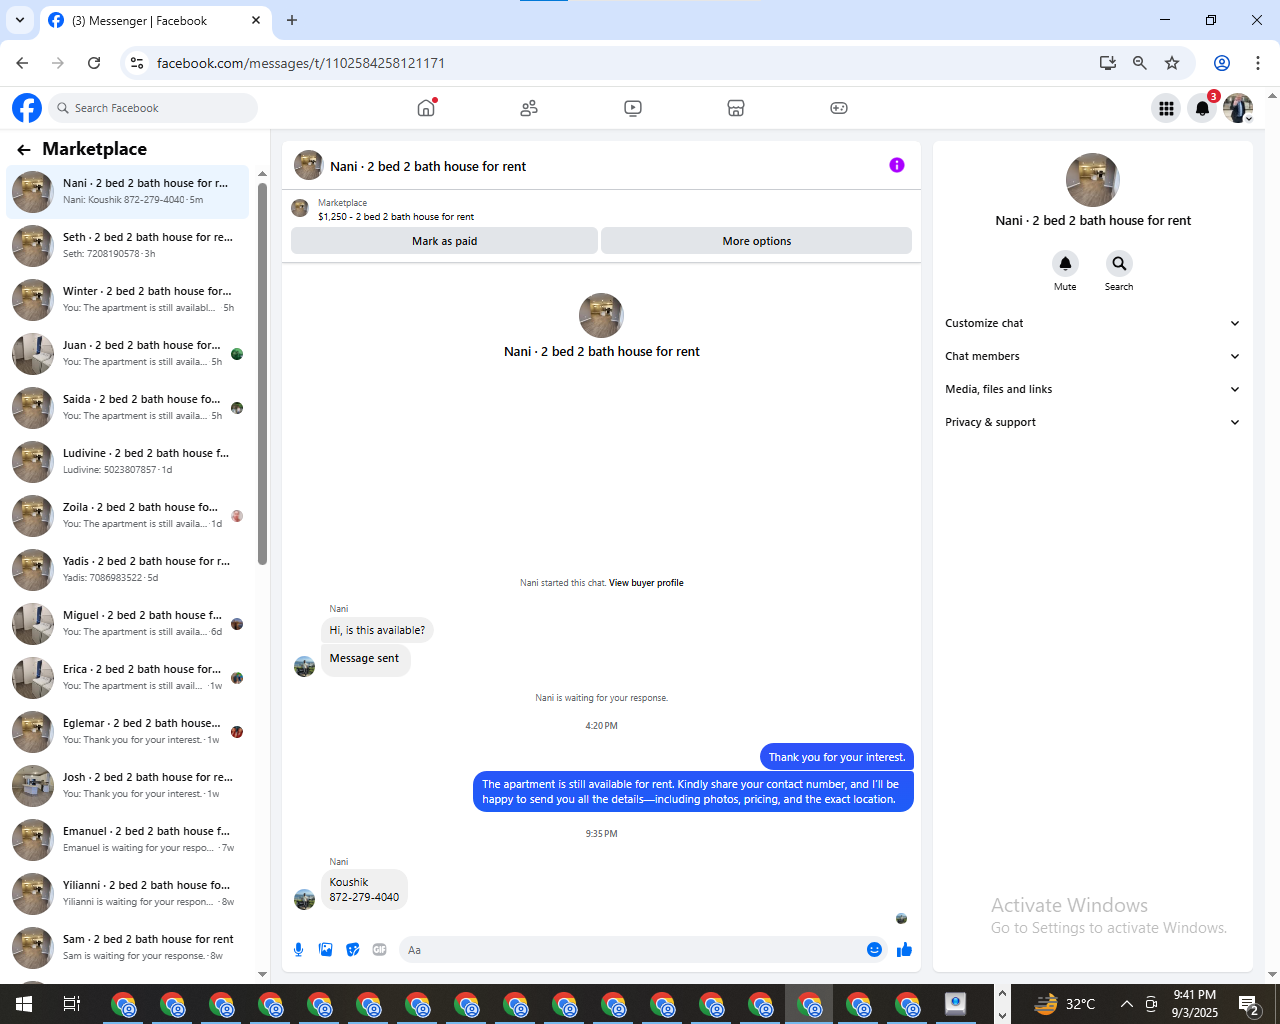Open Windows Start menu
This screenshot has height=1024, width=1280.
coord(23,1004)
